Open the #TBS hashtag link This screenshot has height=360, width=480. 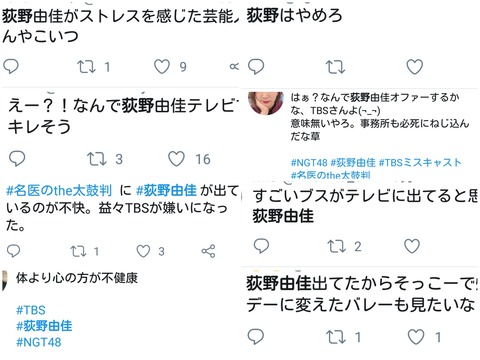pyautogui.click(x=31, y=310)
